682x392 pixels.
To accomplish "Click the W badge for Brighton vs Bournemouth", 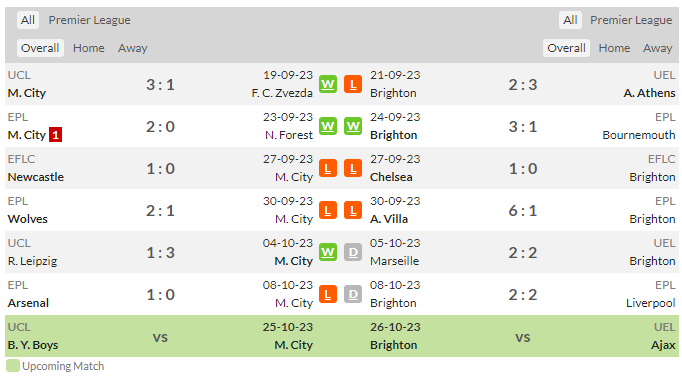I will [353, 126].
